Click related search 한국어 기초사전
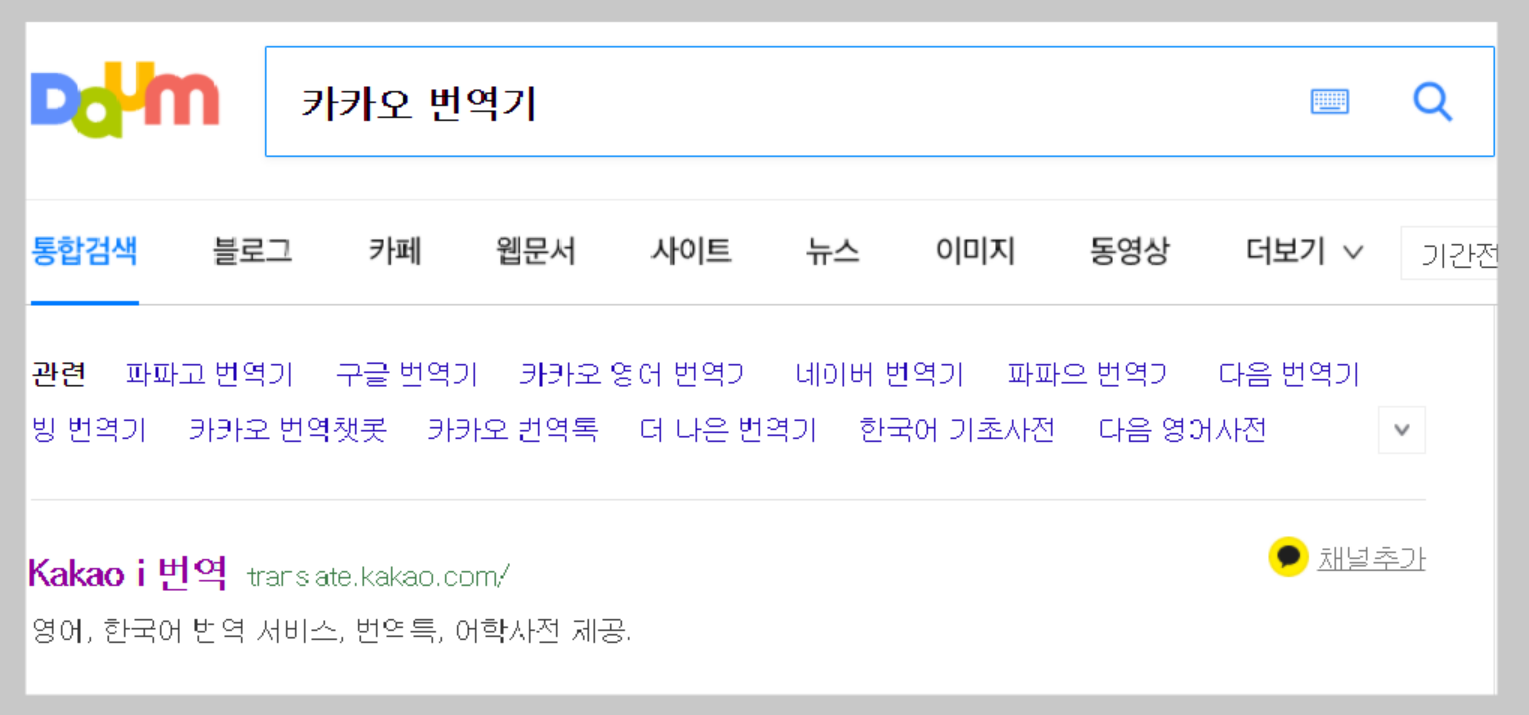 pos(957,430)
